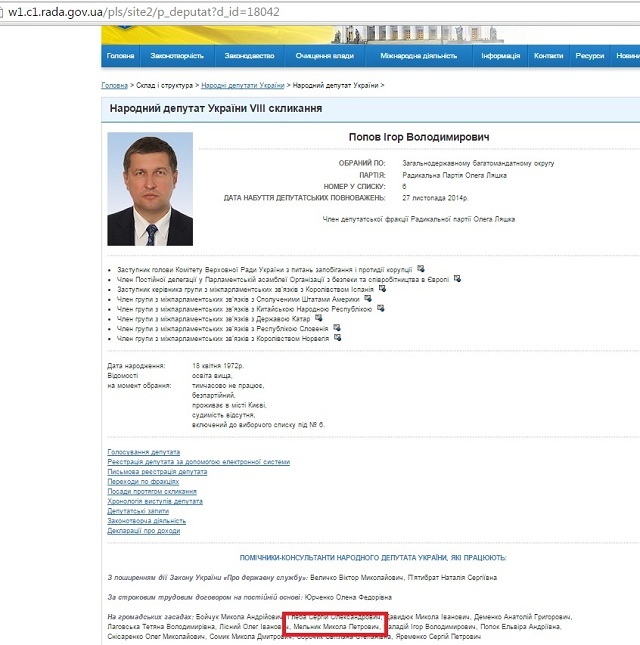
Task: Open the Контакти navigation item
Action: coord(548,56)
